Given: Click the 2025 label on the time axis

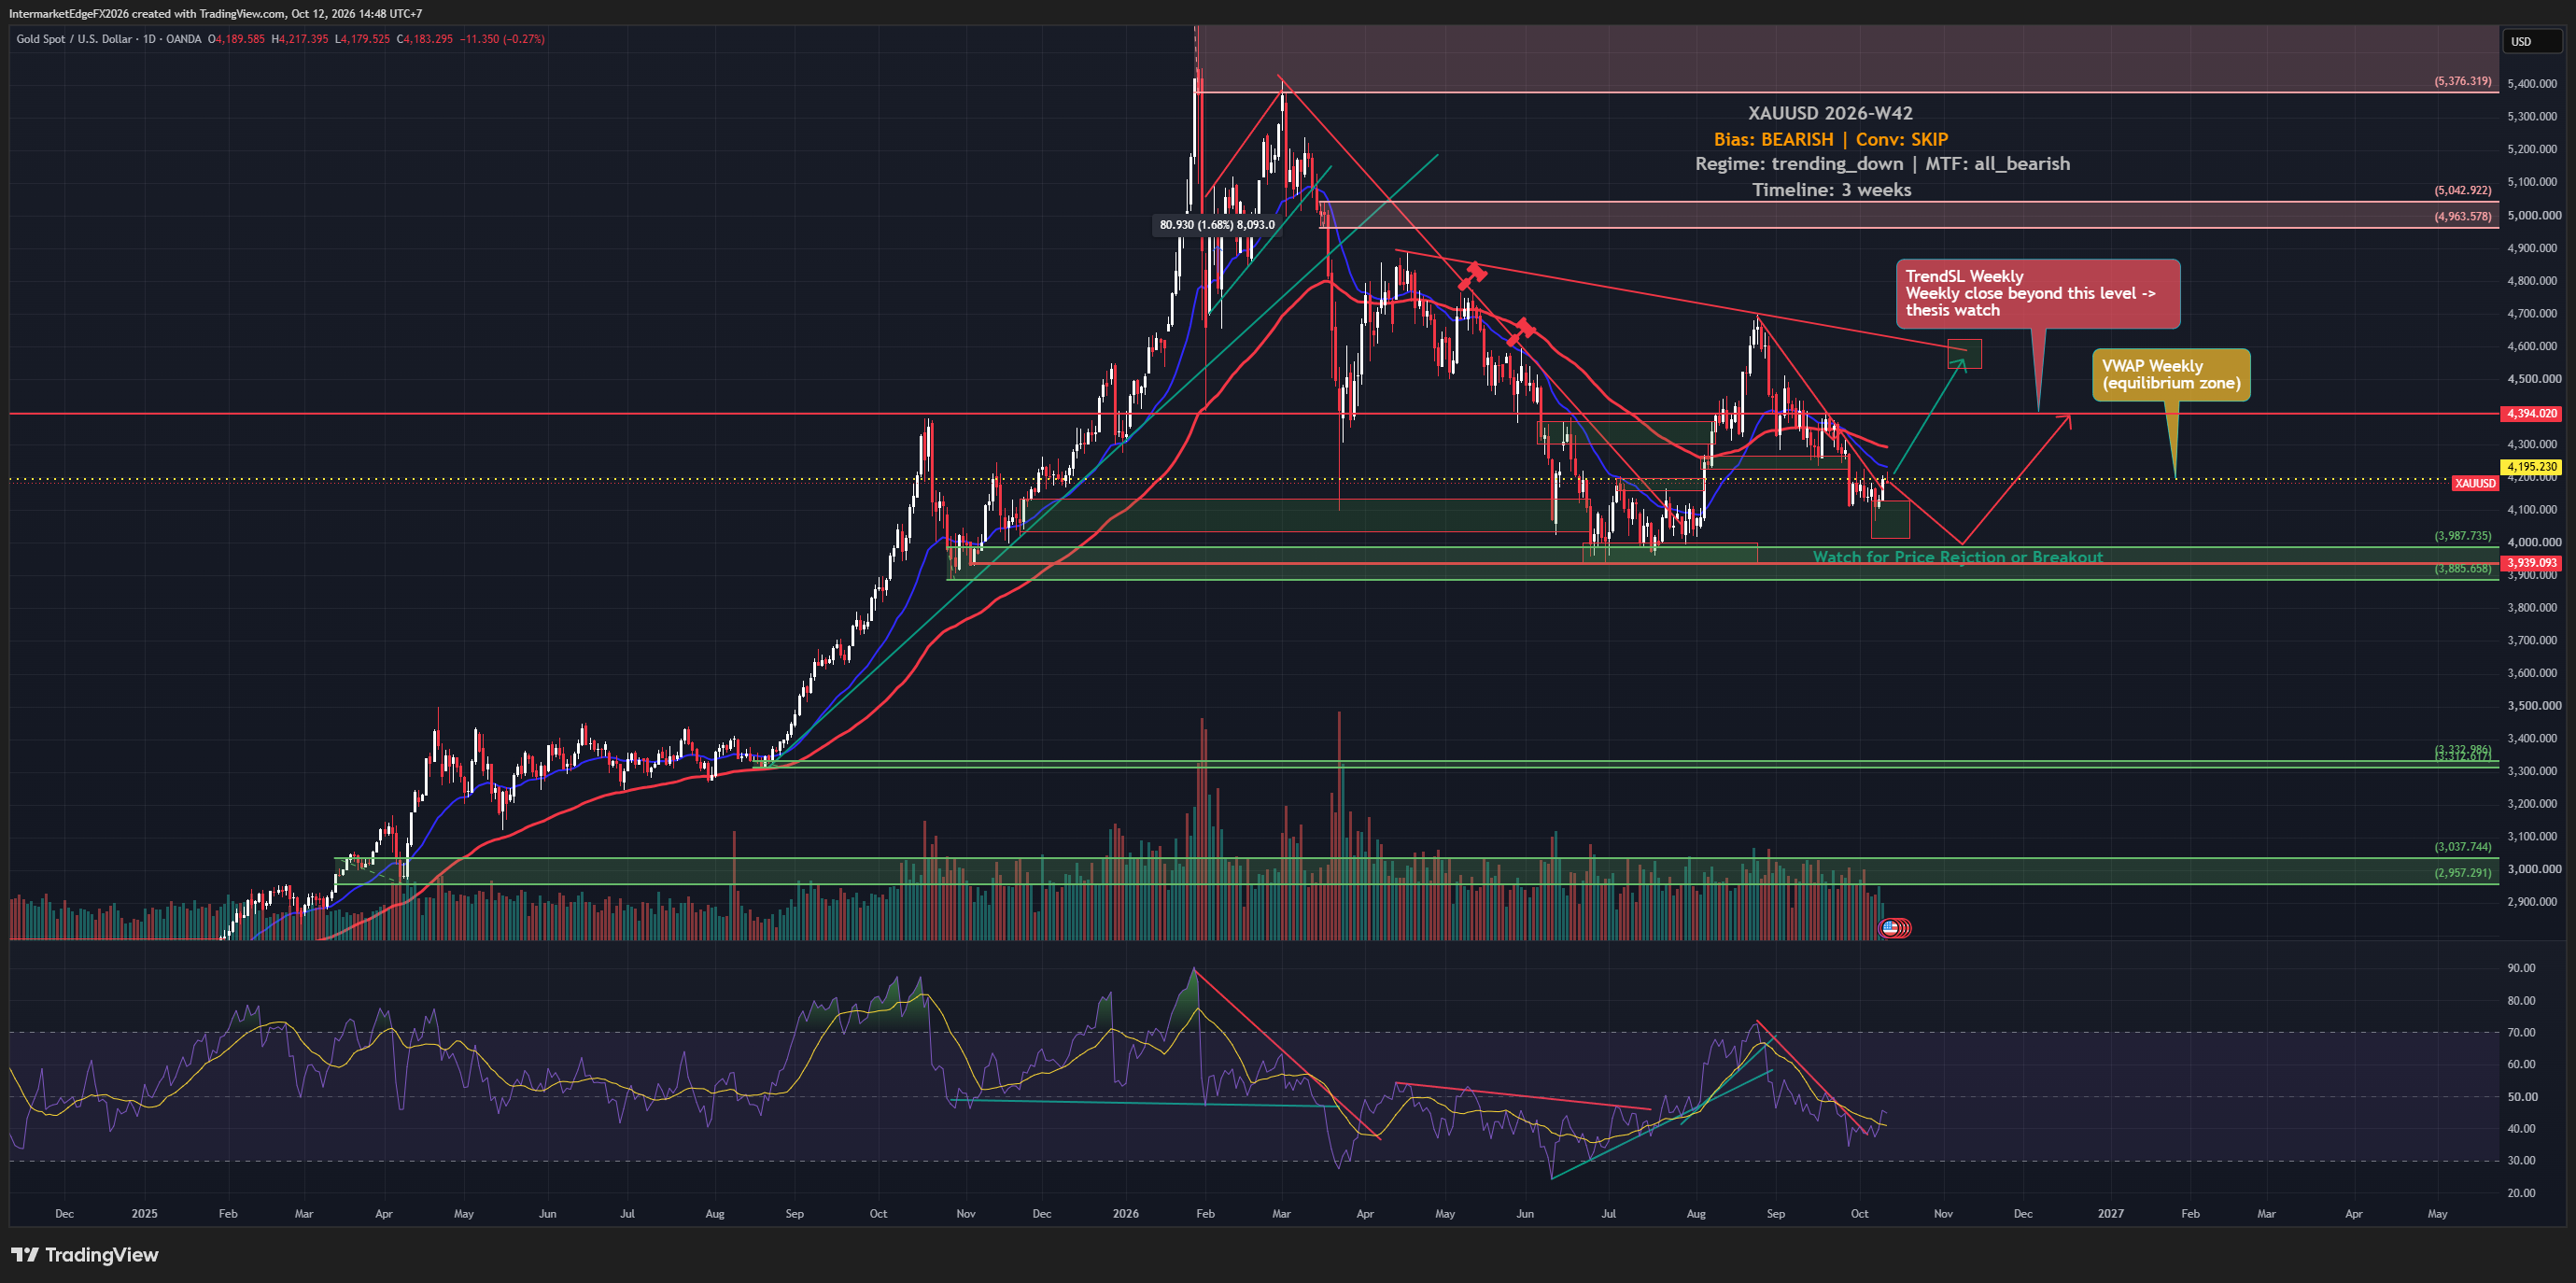Looking at the screenshot, I should coord(144,1213).
